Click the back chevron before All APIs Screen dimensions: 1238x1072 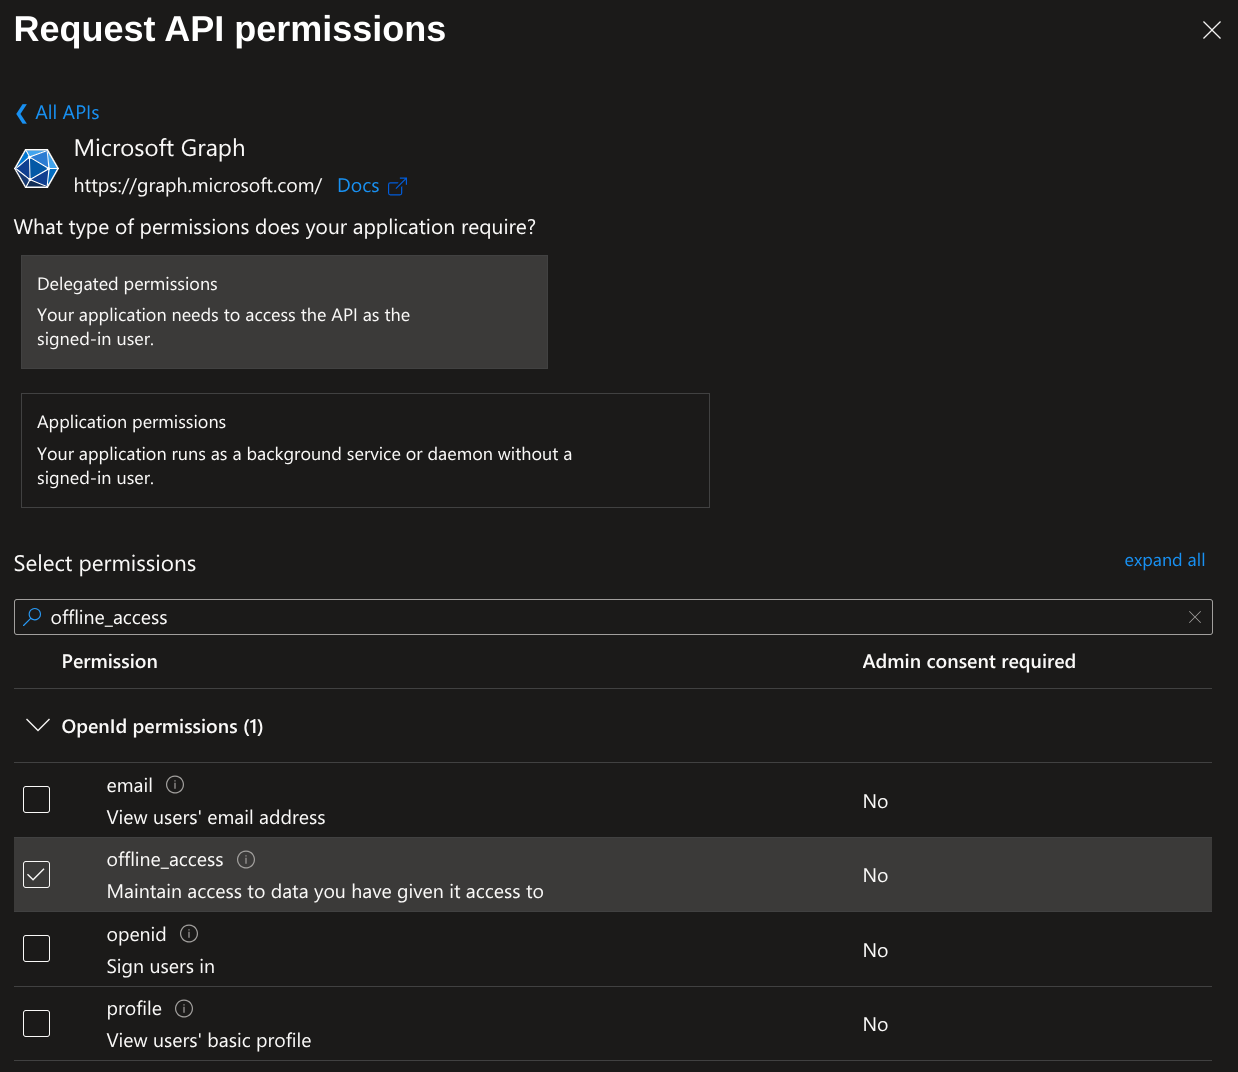21,113
